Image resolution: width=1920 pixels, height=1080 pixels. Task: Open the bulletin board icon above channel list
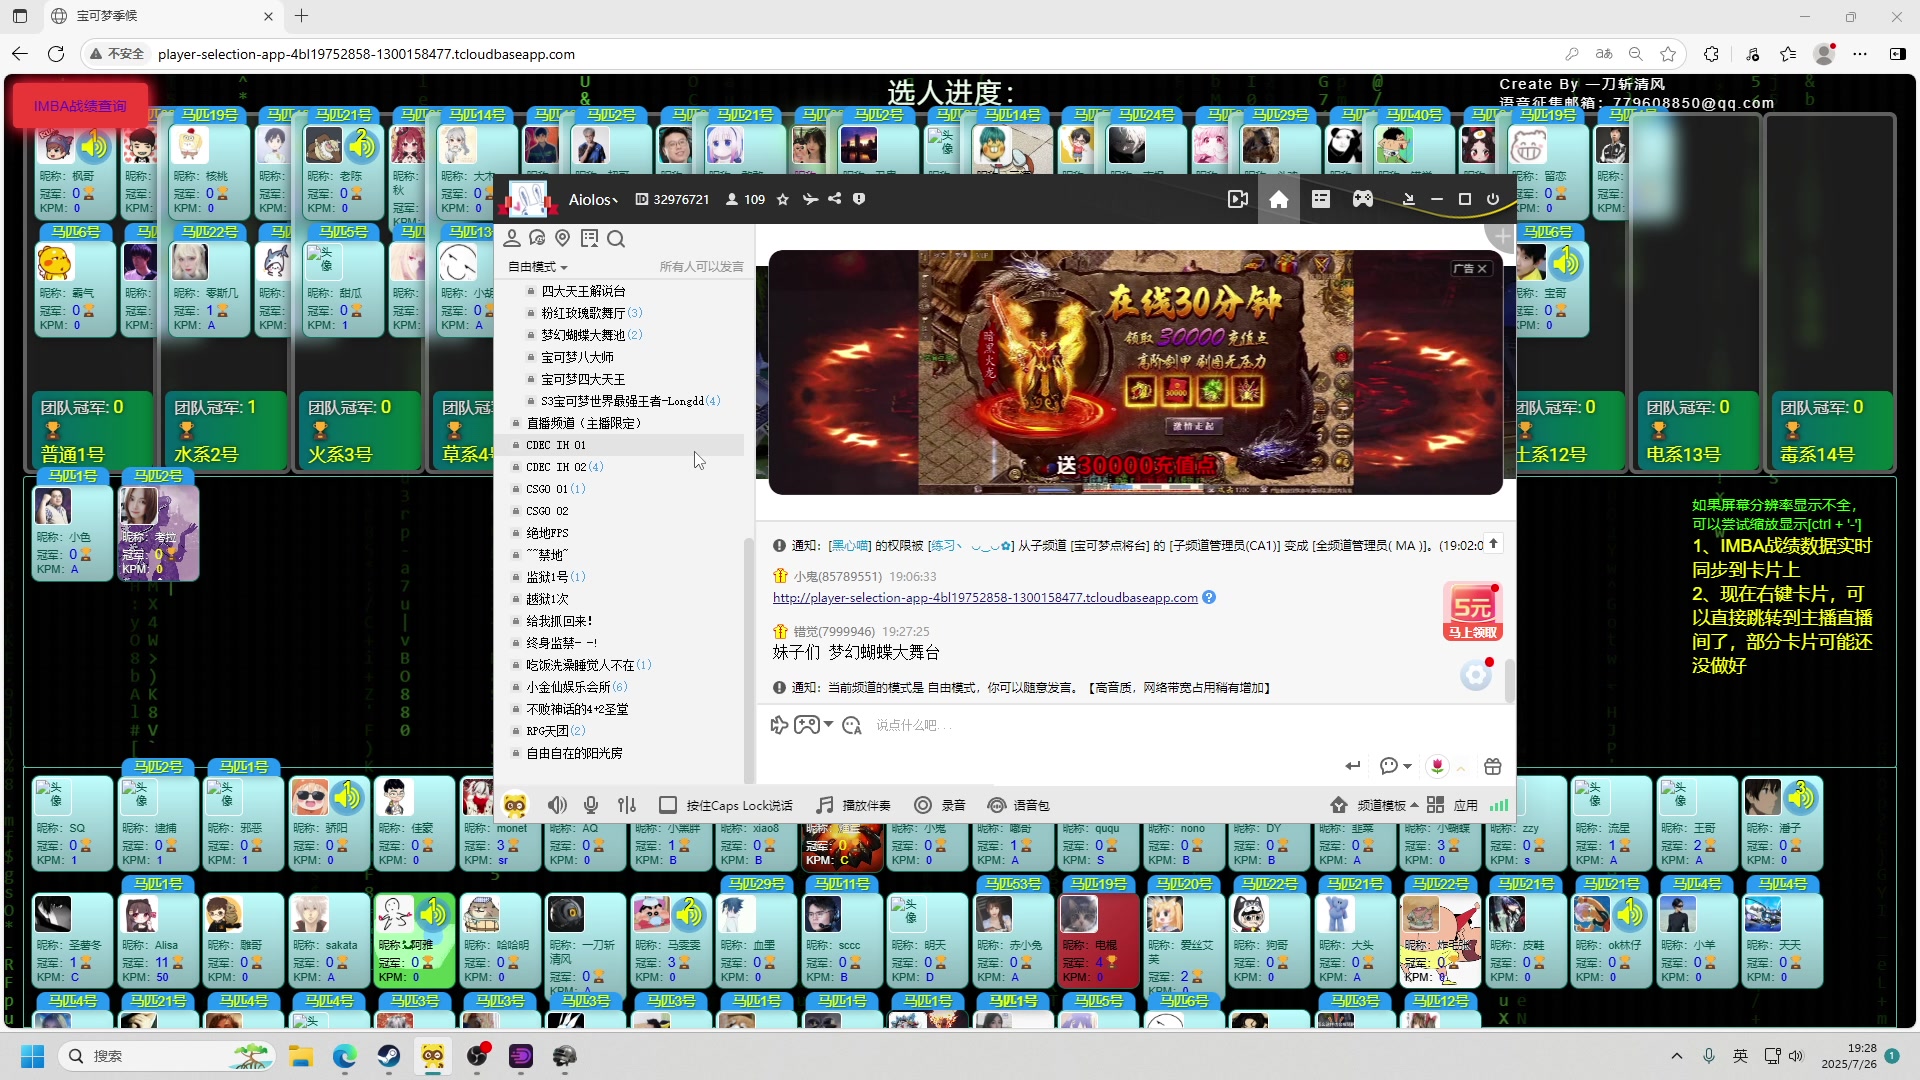[589, 238]
